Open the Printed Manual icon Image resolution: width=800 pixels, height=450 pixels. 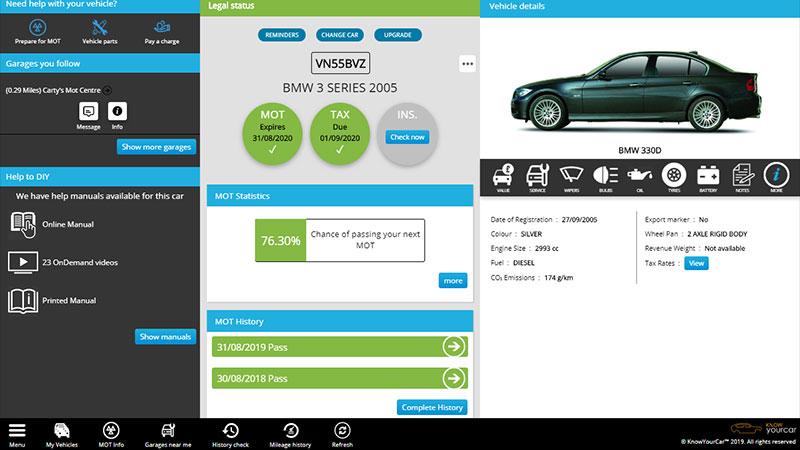click(x=22, y=301)
